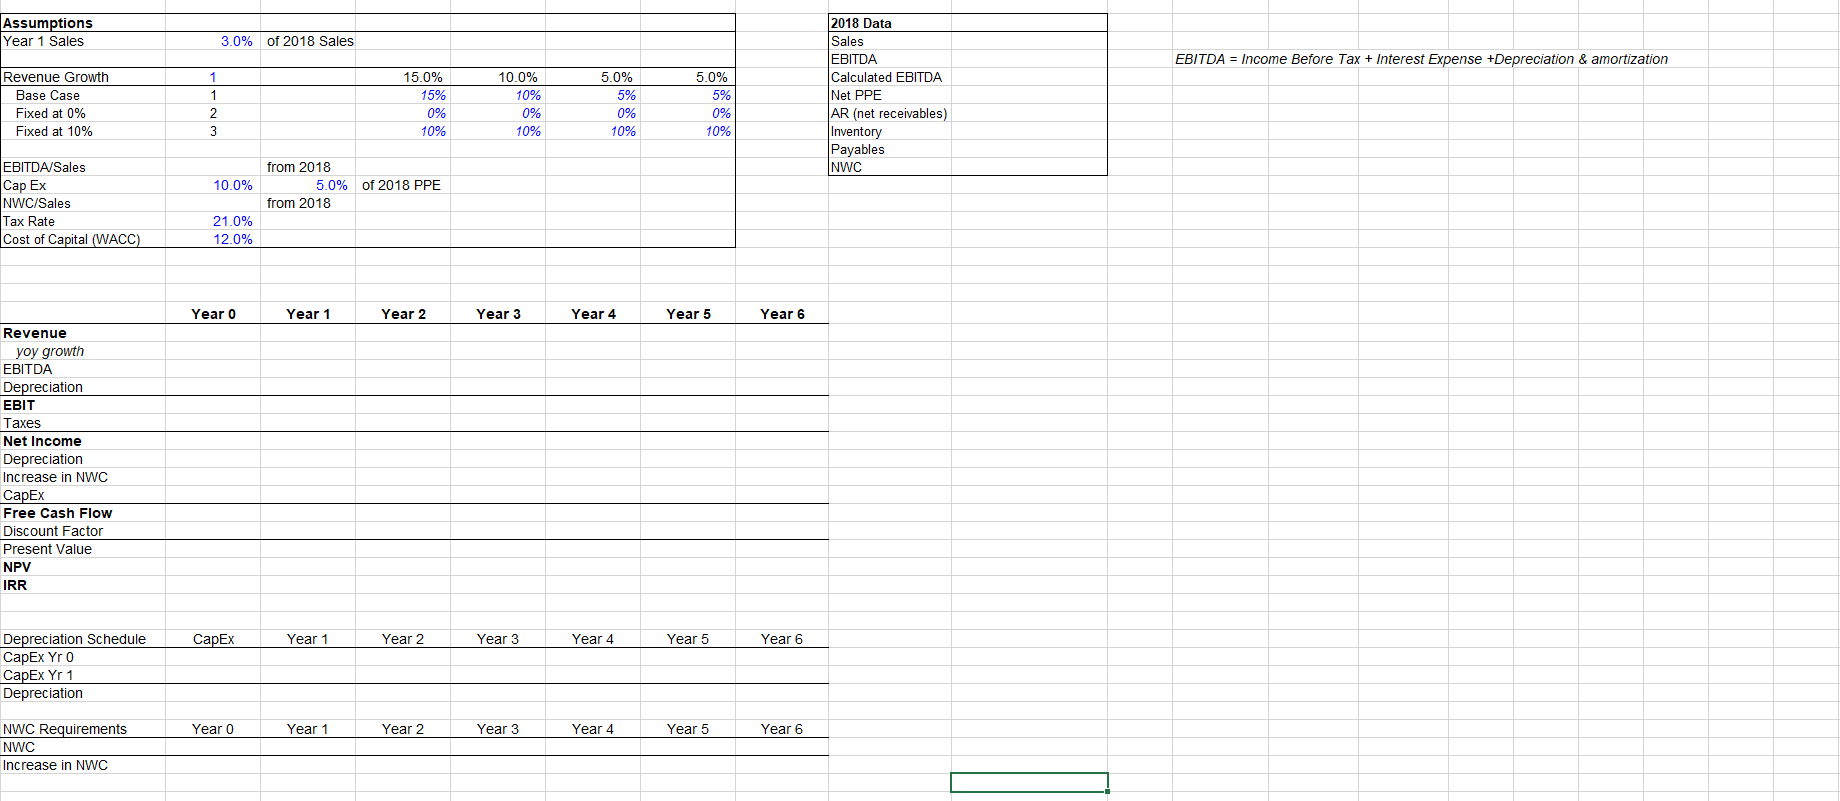Select the bold 'EBIT' row label
Image resolution: width=1840 pixels, height=801 pixels.
click(19, 405)
